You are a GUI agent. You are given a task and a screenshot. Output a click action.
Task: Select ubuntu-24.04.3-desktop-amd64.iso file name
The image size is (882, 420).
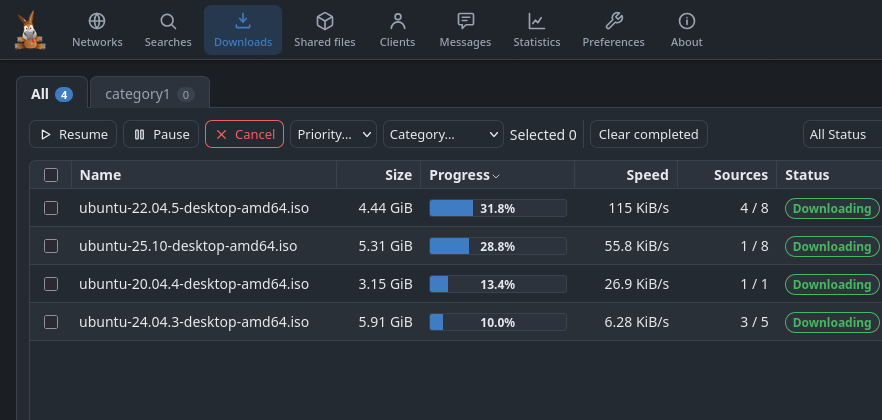[x=194, y=322]
